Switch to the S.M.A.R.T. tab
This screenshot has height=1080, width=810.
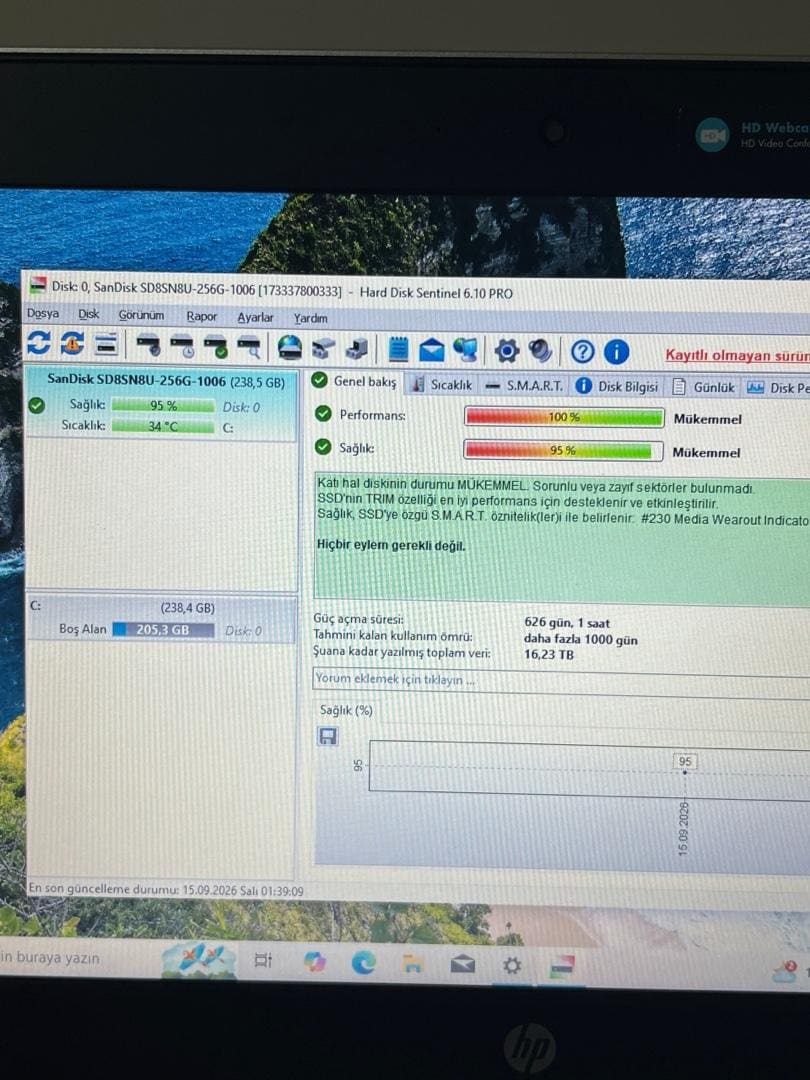[525, 386]
